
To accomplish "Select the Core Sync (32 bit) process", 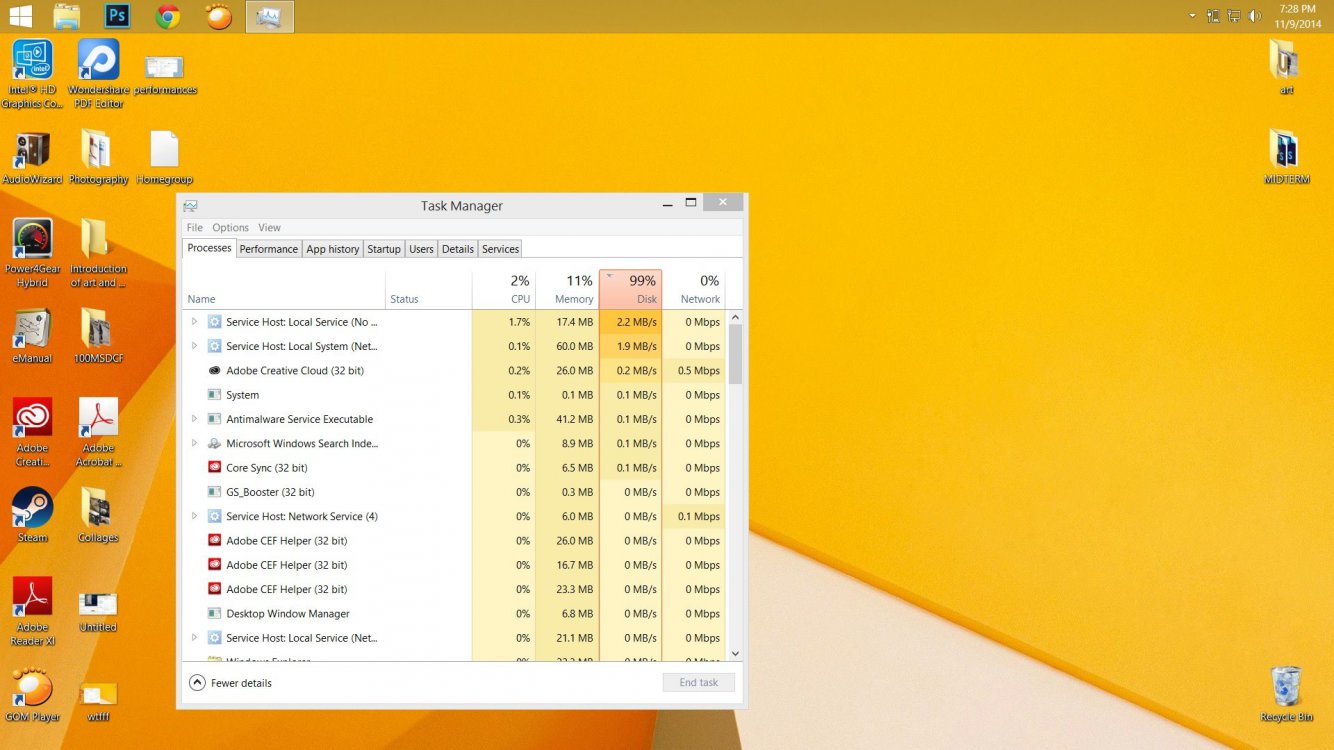I will tap(455, 468).
